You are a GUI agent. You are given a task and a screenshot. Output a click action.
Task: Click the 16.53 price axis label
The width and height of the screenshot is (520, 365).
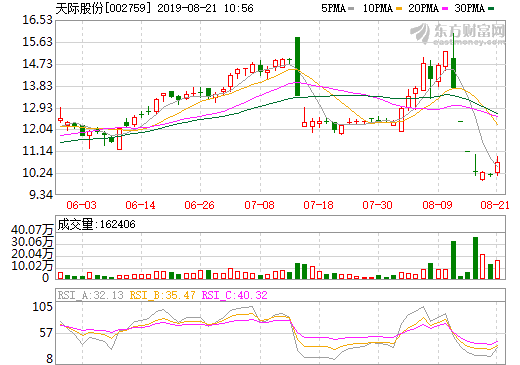(x=37, y=20)
